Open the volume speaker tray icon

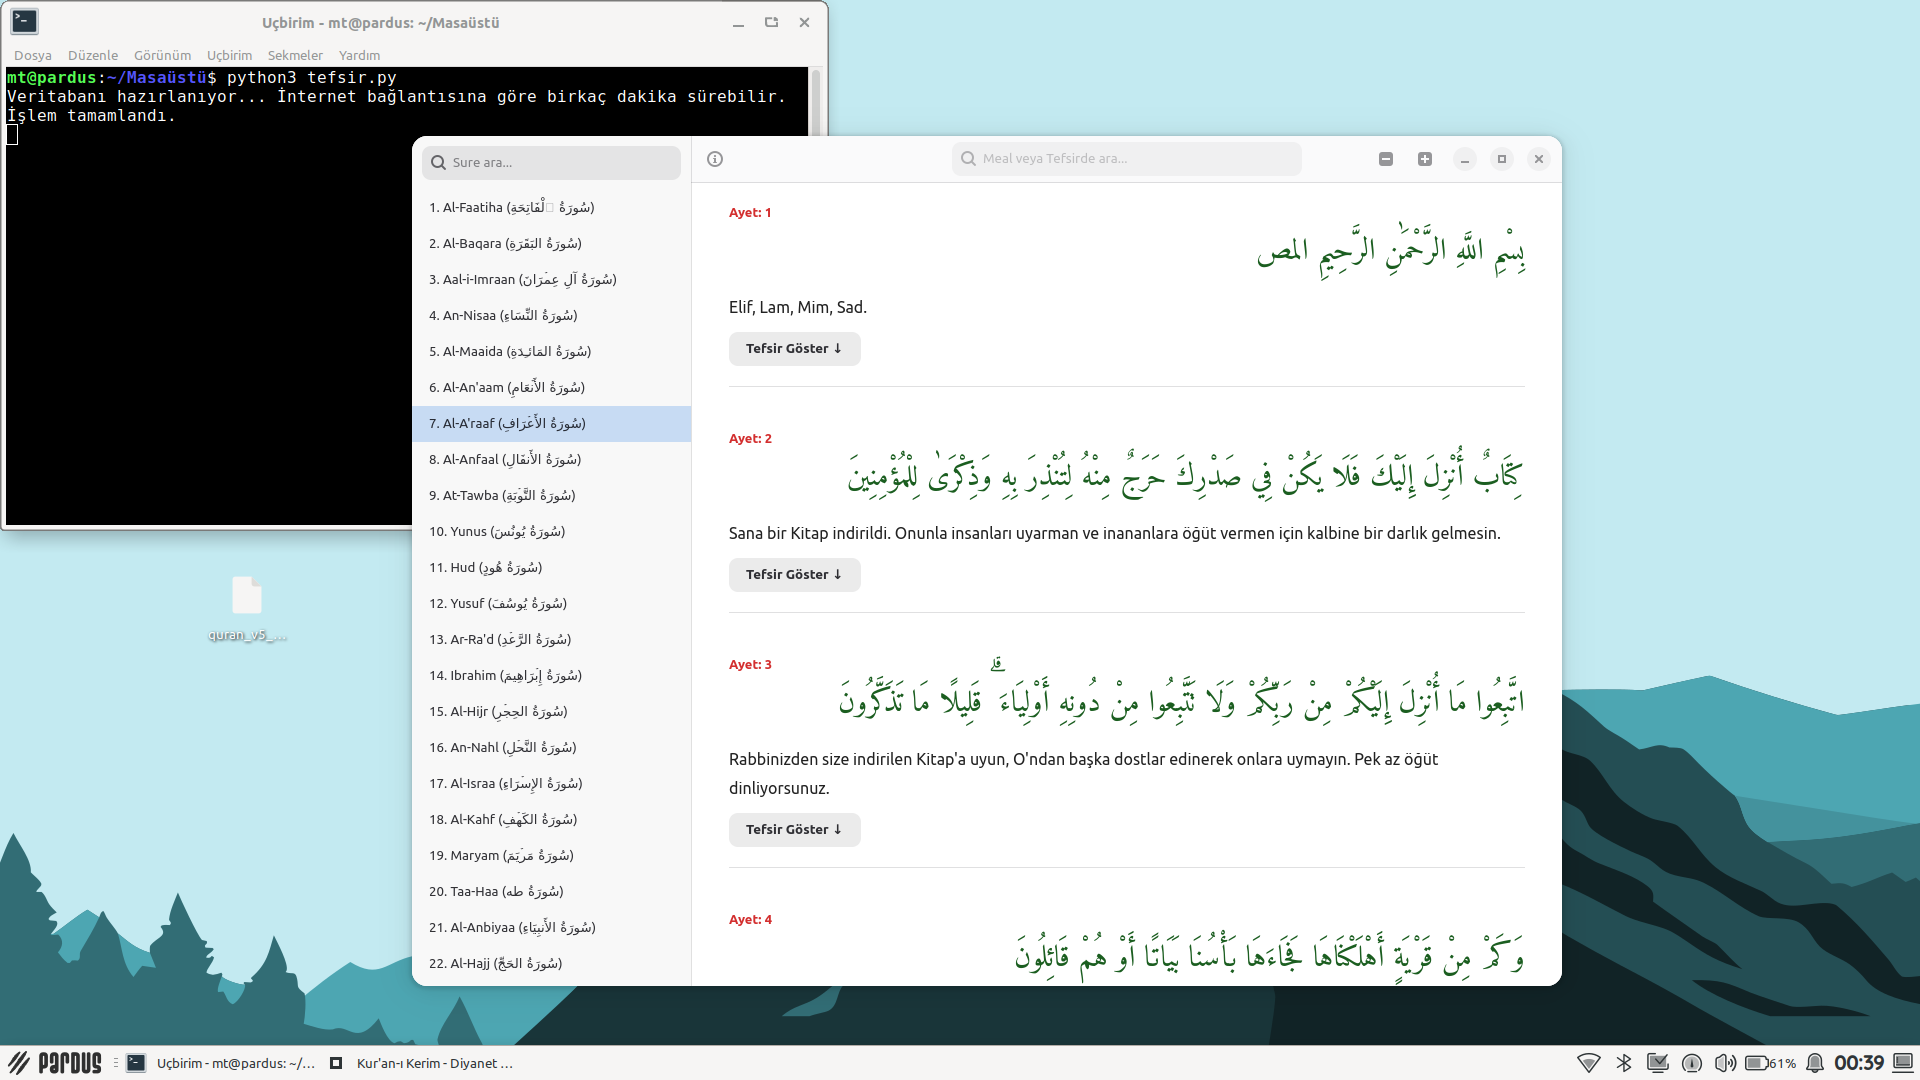[1725, 1063]
